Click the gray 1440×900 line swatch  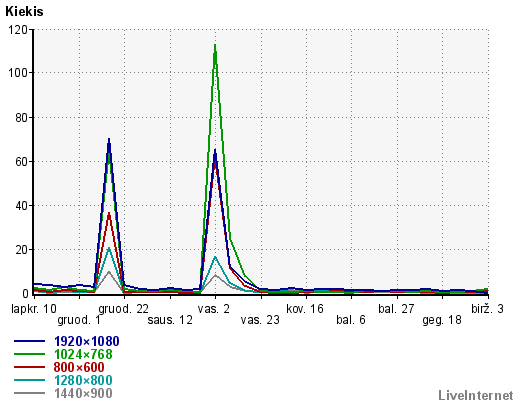[29, 393]
